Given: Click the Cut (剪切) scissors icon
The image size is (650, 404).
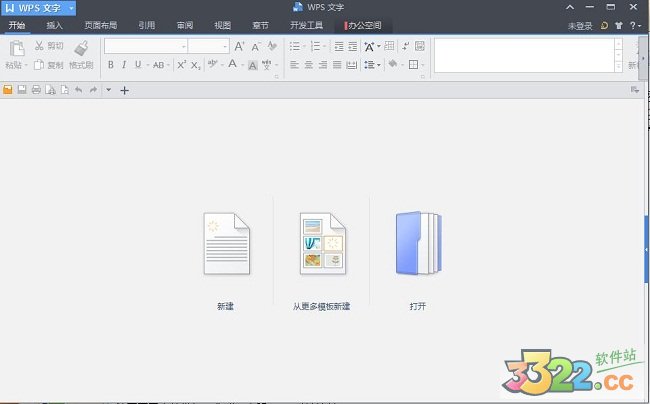Looking at the screenshot, I should (x=39, y=46).
